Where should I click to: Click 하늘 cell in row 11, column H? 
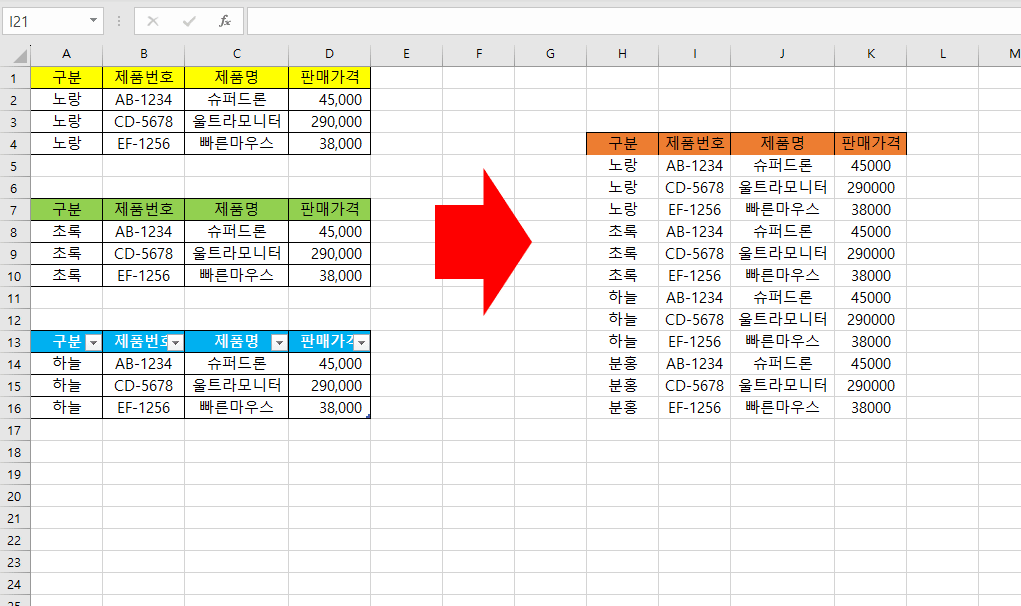(x=622, y=298)
